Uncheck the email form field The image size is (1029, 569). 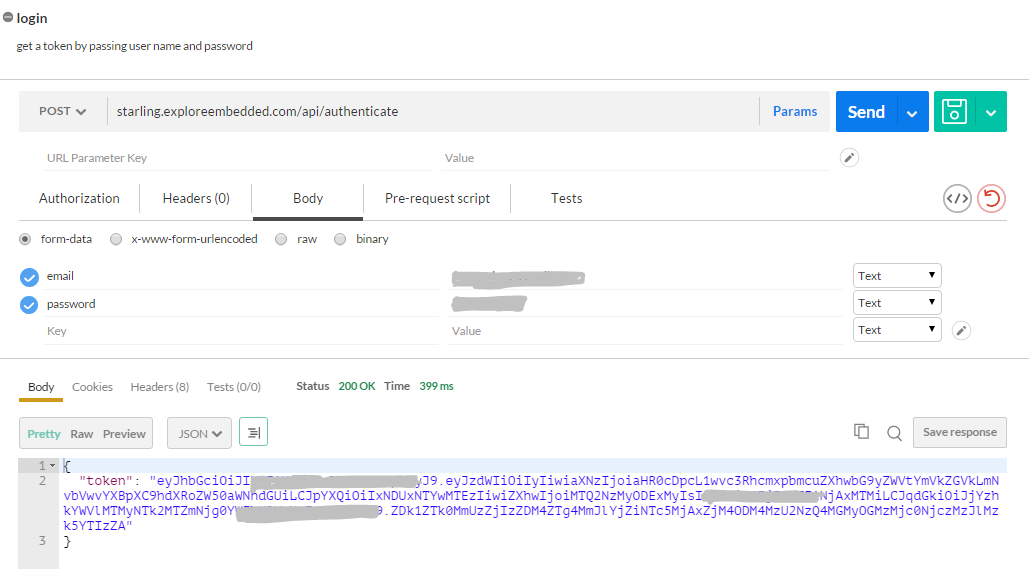[x=29, y=278]
